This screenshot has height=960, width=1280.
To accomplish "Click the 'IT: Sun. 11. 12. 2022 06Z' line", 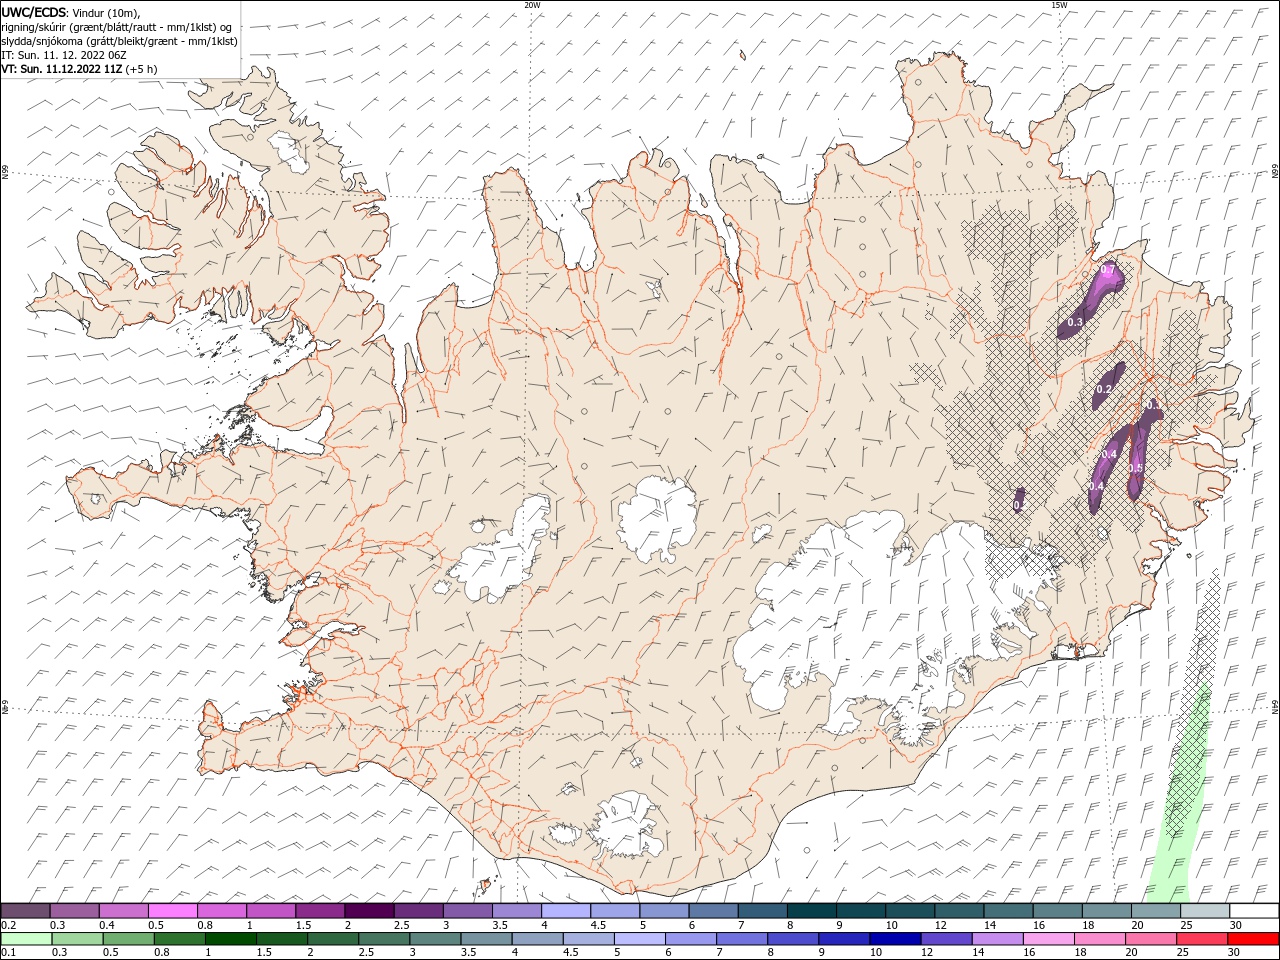I will (62, 55).
